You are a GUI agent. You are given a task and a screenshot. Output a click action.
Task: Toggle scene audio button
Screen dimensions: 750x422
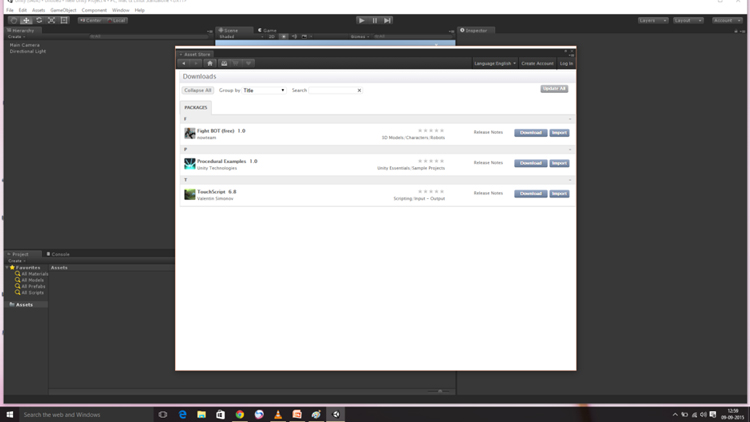point(294,36)
